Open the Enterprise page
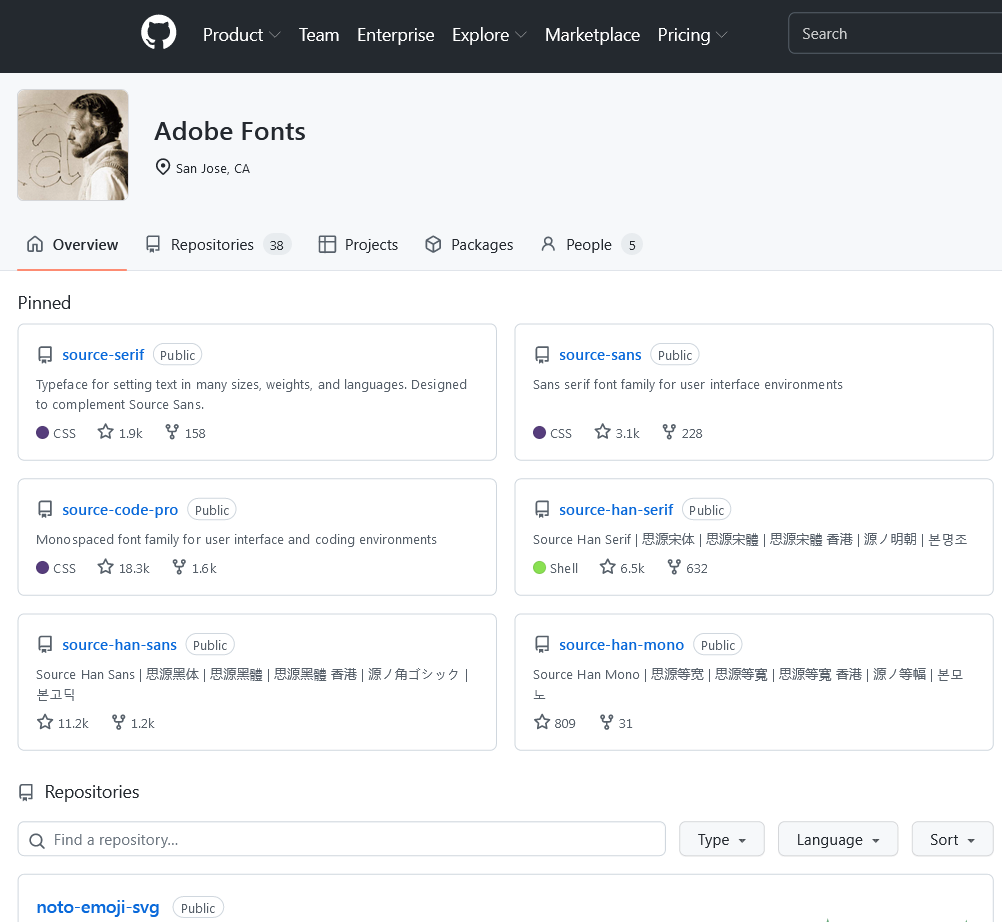 pyautogui.click(x=396, y=35)
